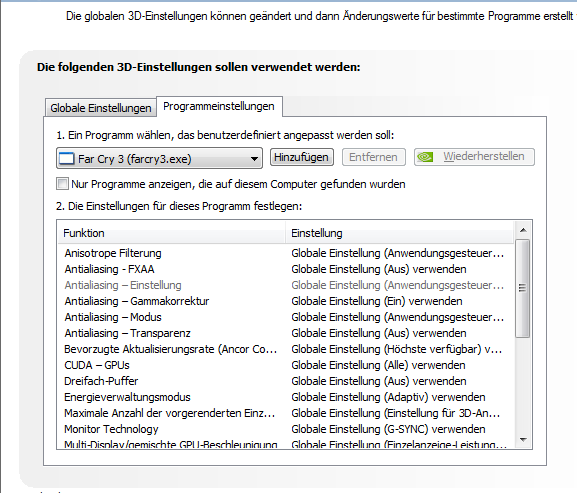
Task: Click the NVIDIA logo on Wiederherstellen
Action: pyautogui.click(x=425, y=157)
